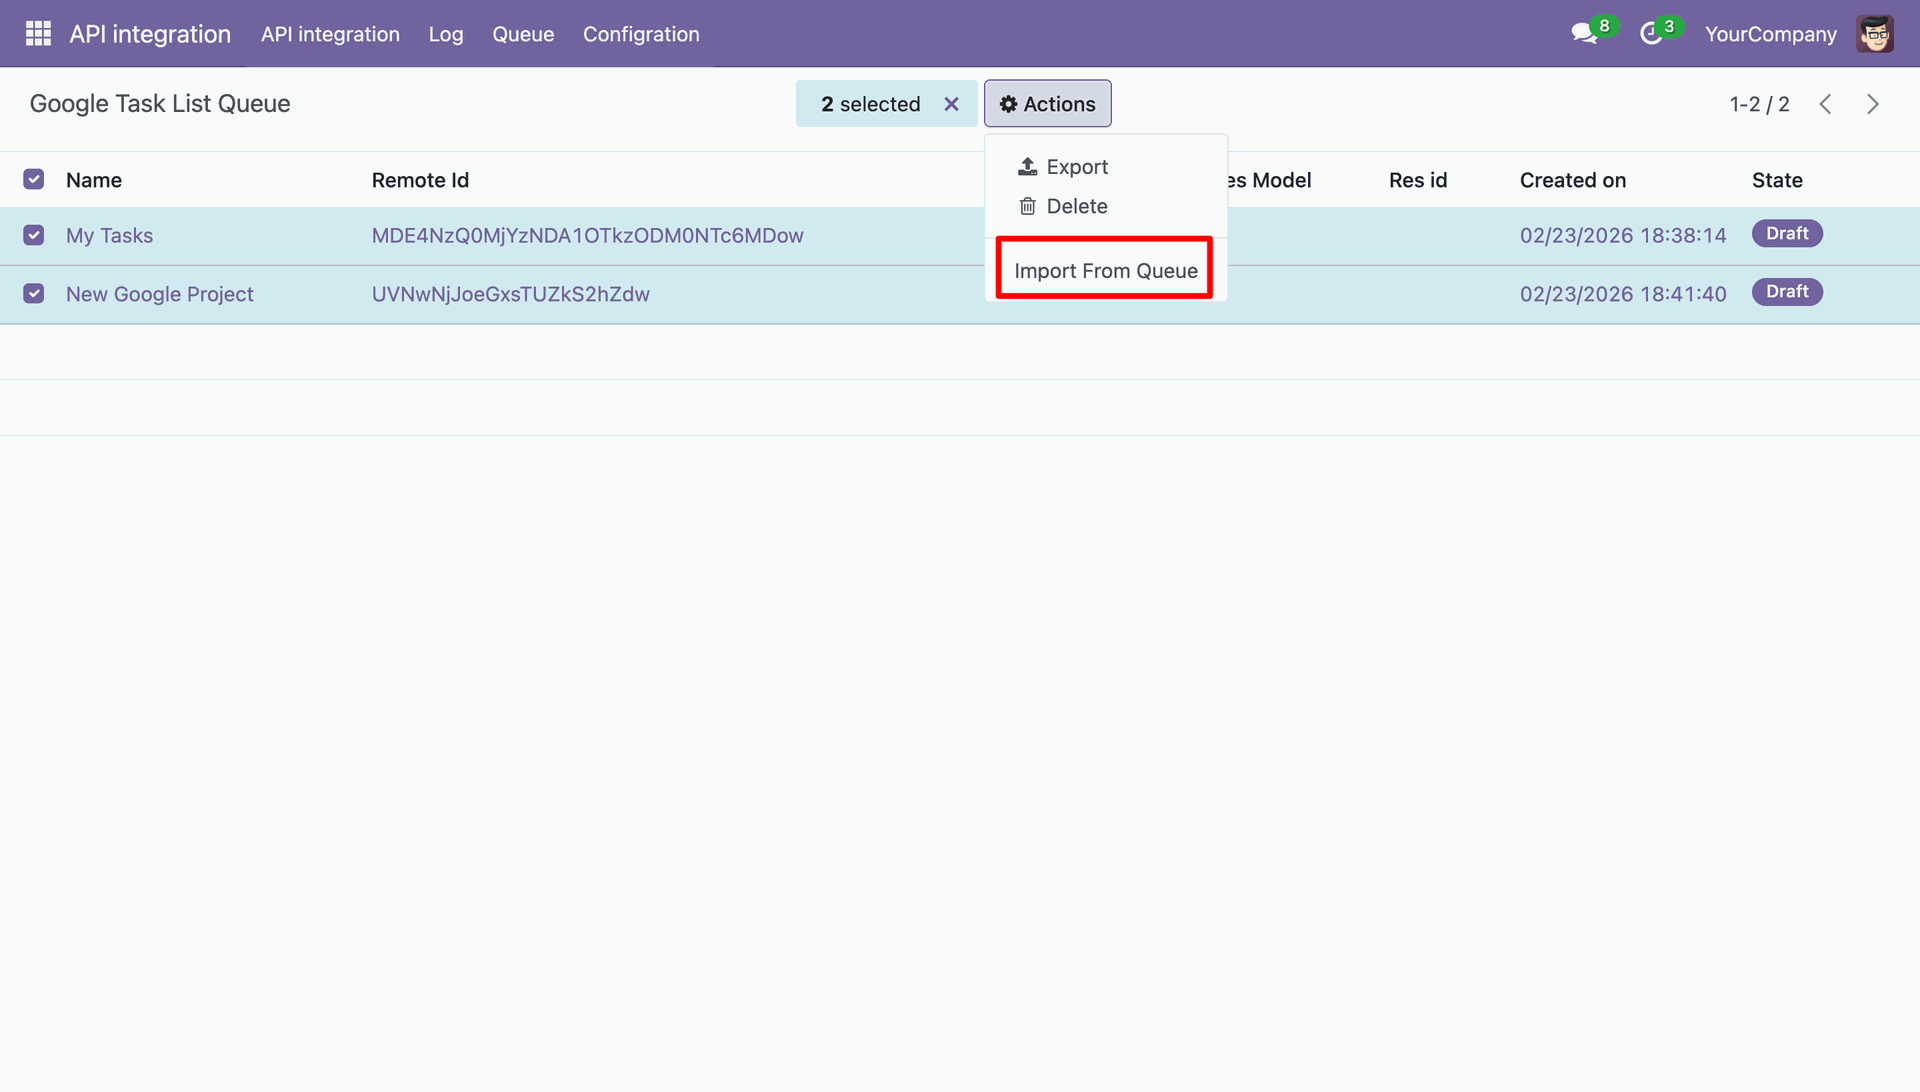
Task: Go to previous page arrow
Action: [x=1825, y=104]
